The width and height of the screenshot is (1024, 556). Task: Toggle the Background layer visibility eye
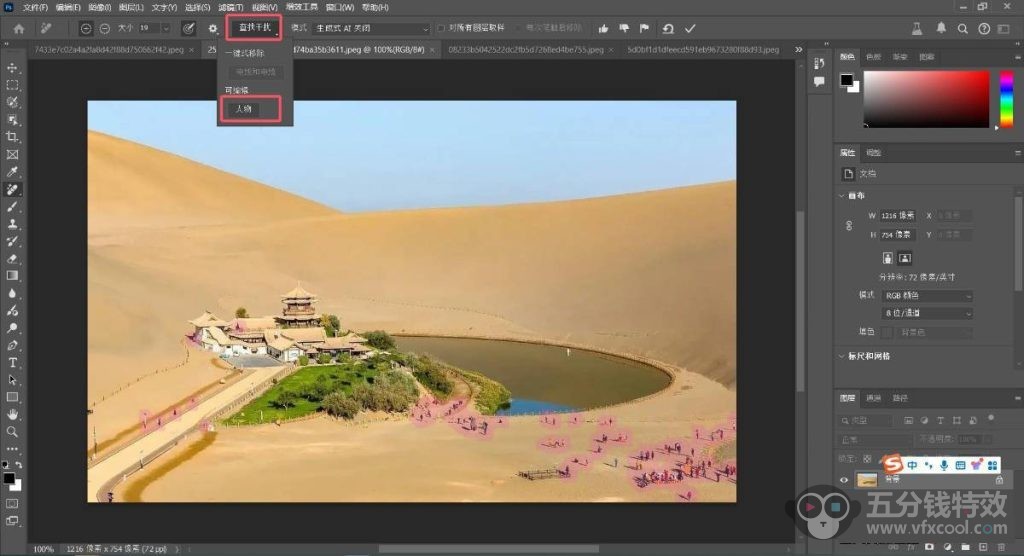tap(844, 480)
